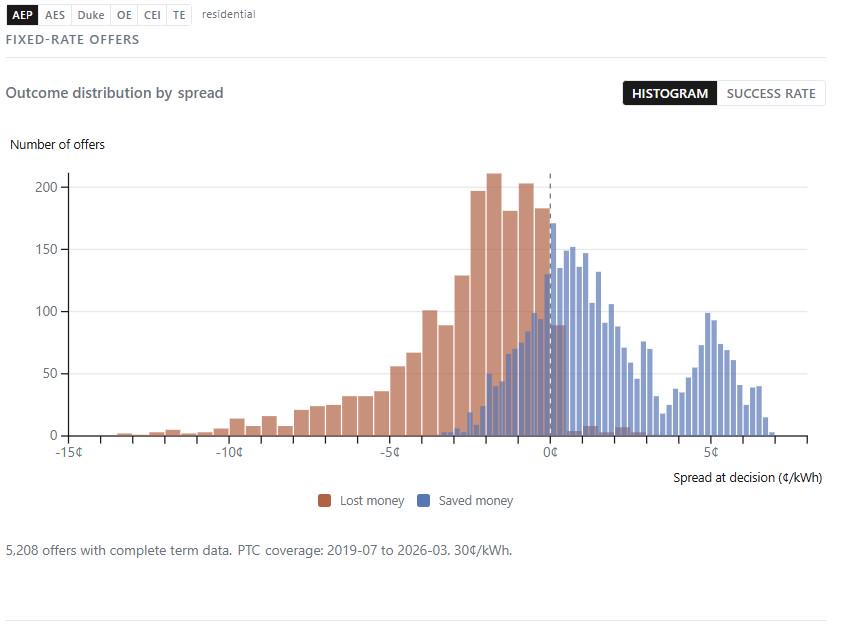Switch to the CEI utility tab
Screen dimensions: 847x641
pos(151,15)
